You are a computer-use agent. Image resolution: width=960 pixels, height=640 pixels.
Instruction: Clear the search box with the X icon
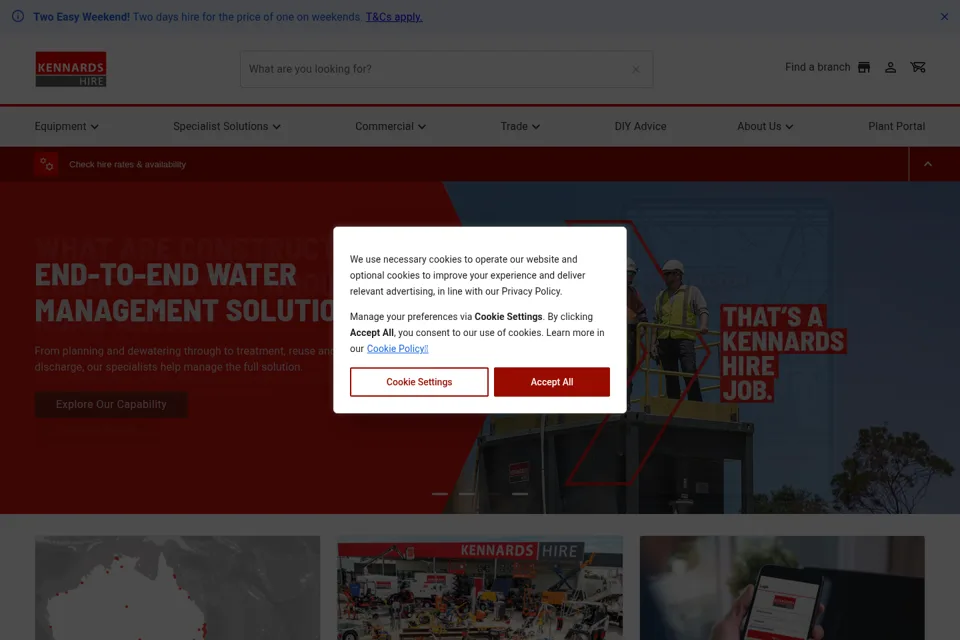636,69
